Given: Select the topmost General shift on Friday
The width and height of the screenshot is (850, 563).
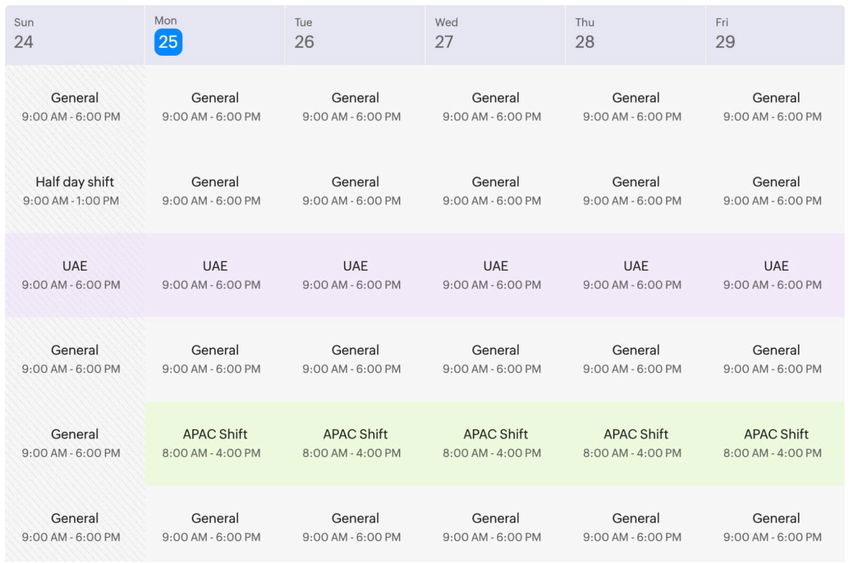Looking at the screenshot, I should pyautogui.click(x=776, y=107).
